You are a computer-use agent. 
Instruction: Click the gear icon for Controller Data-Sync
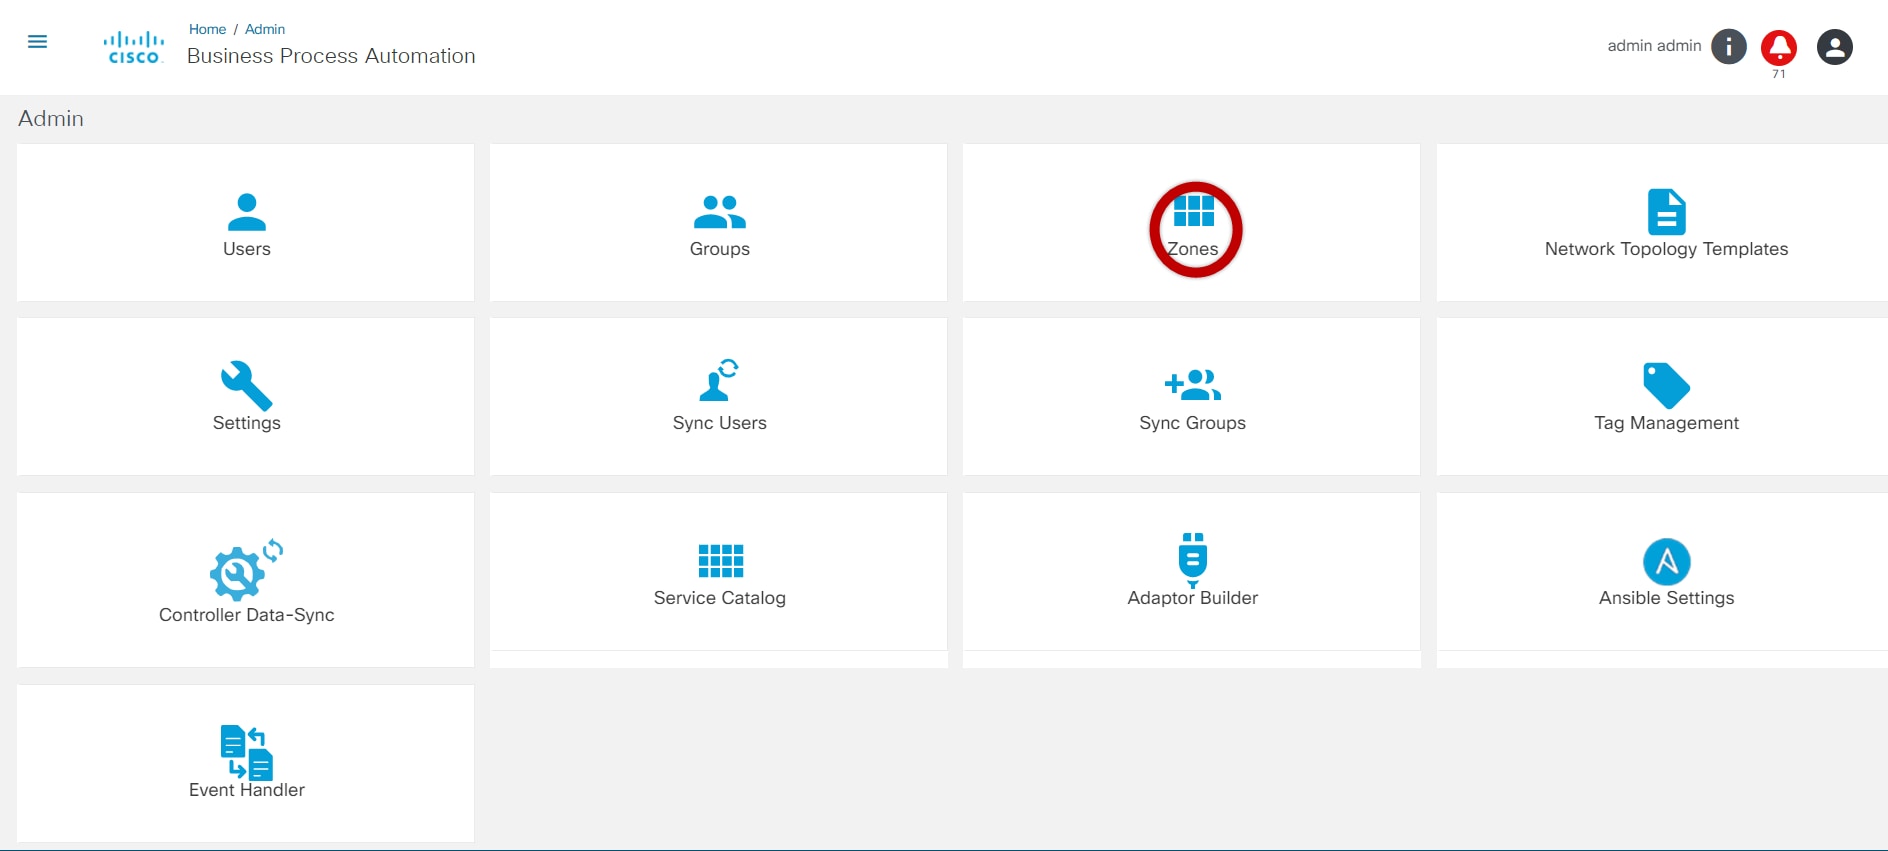click(x=246, y=570)
